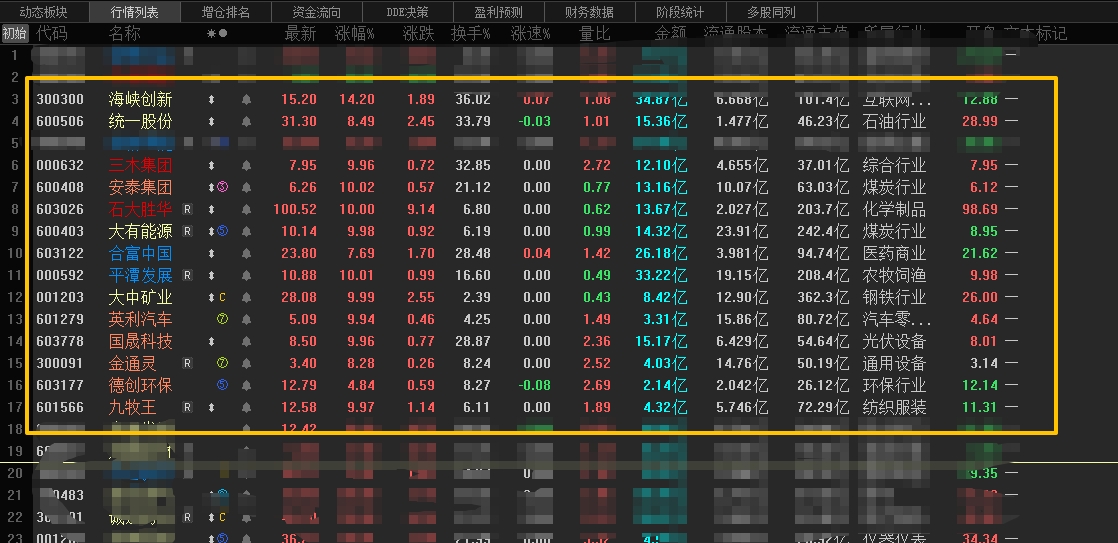1118x543 pixels.
Task: Switch to the DDE决策 tab
Action: [408, 12]
